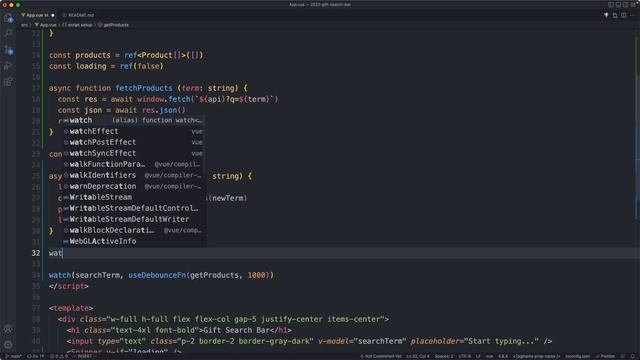Click the template tag on line 37
Screen dimensions: 640x360
point(71,308)
